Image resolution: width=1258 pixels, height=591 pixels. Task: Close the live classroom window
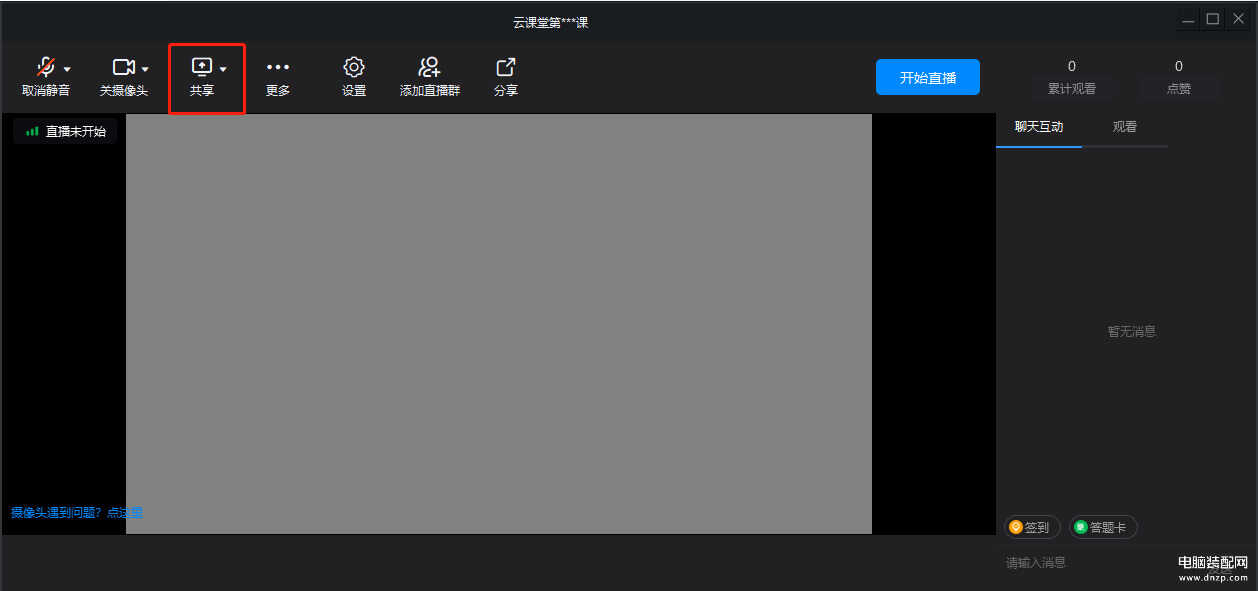1237,19
